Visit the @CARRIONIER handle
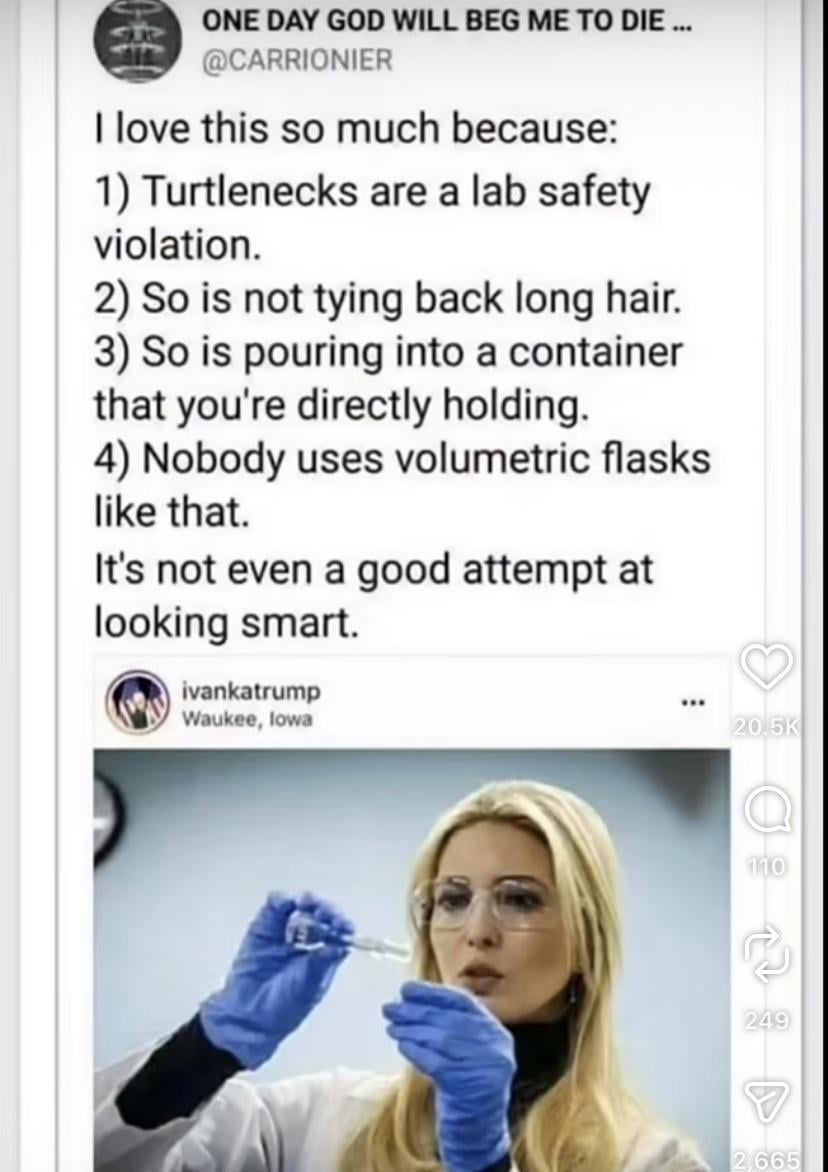The width and height of the screenshot is (828, 1172). (x=297, y=60)
